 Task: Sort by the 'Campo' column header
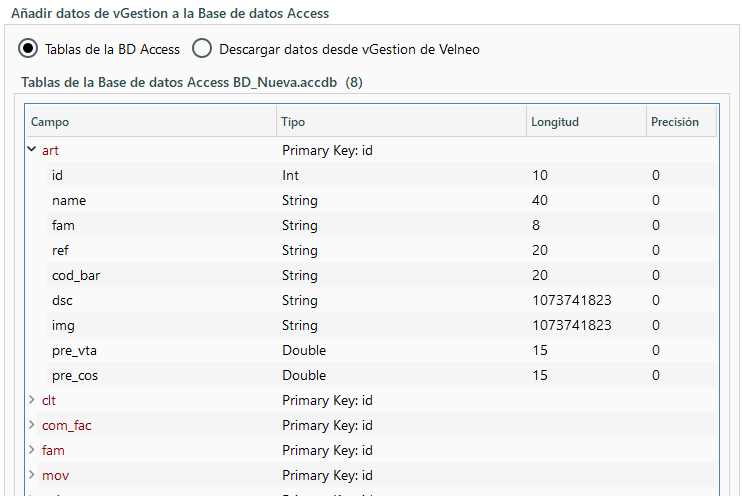coord(150,122)
